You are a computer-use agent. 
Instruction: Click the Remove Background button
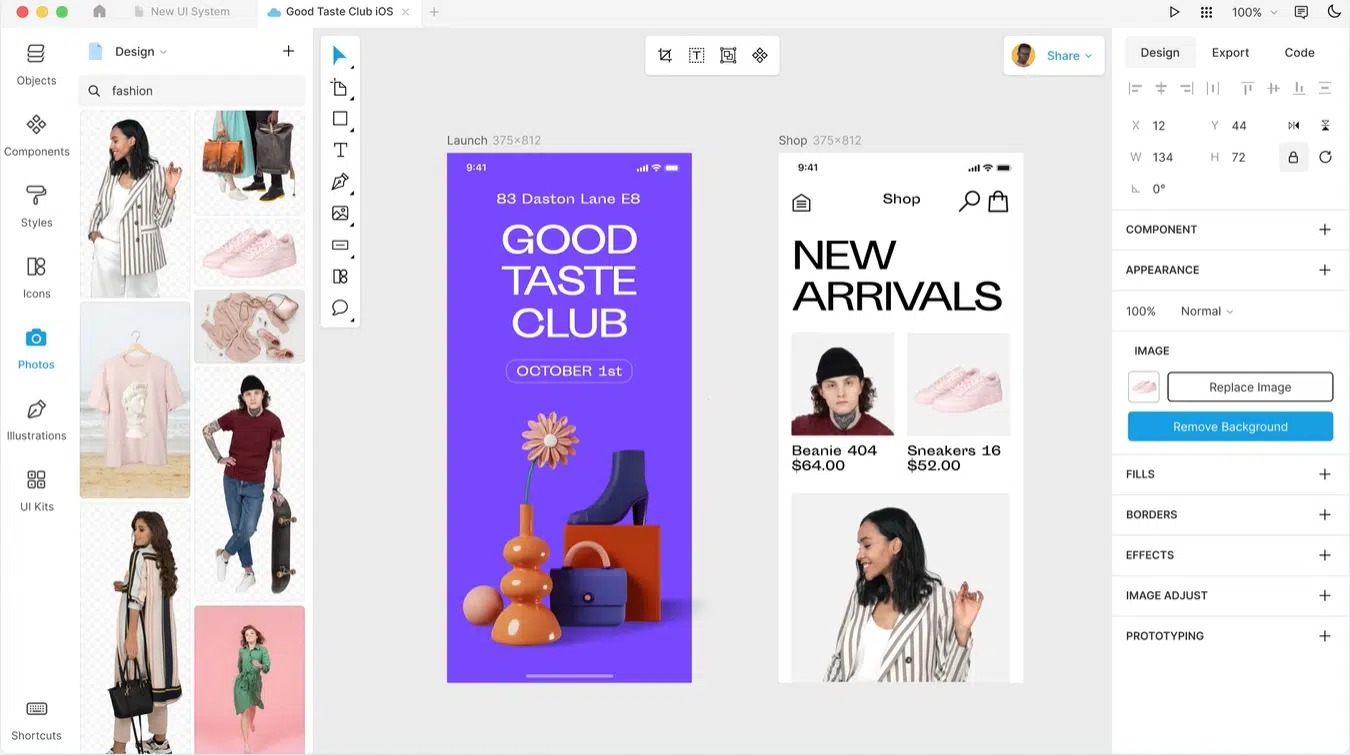pos(1229,426)
